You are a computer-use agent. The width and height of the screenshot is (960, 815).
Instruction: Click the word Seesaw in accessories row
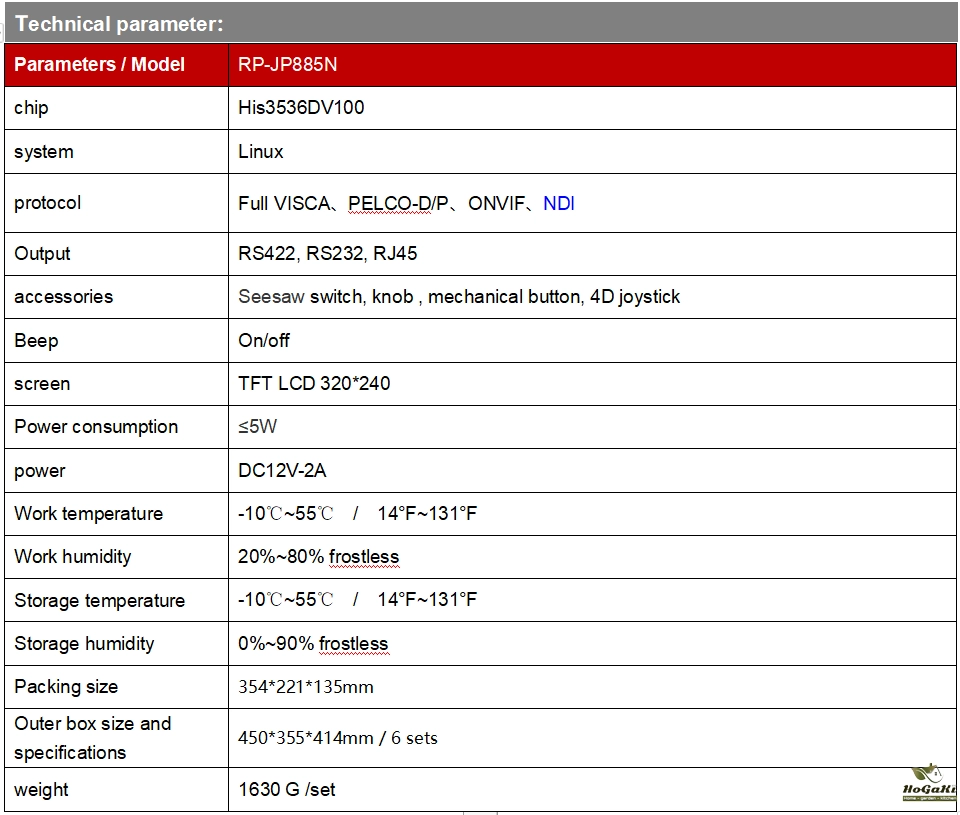coord(271,297)
